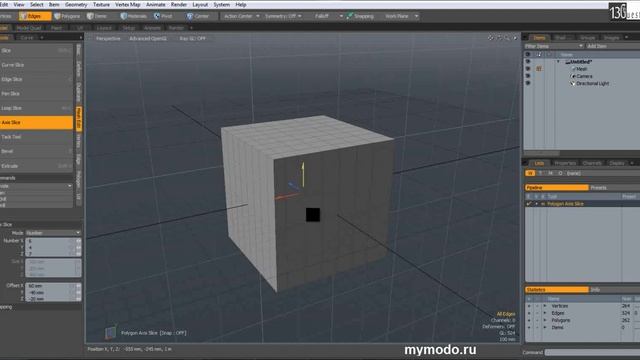Select Polygons selection mode
The image size is (640, 360).
(x=68, y=16)
